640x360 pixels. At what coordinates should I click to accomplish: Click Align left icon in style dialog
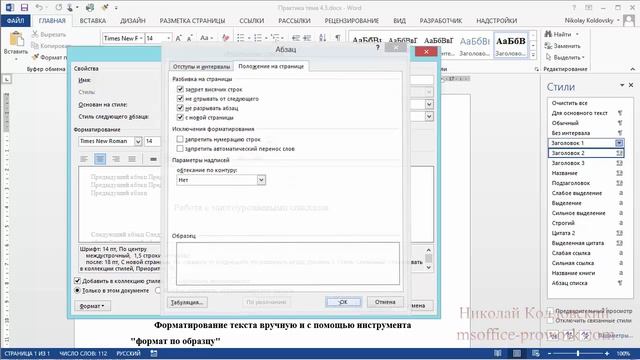point(84,159)
